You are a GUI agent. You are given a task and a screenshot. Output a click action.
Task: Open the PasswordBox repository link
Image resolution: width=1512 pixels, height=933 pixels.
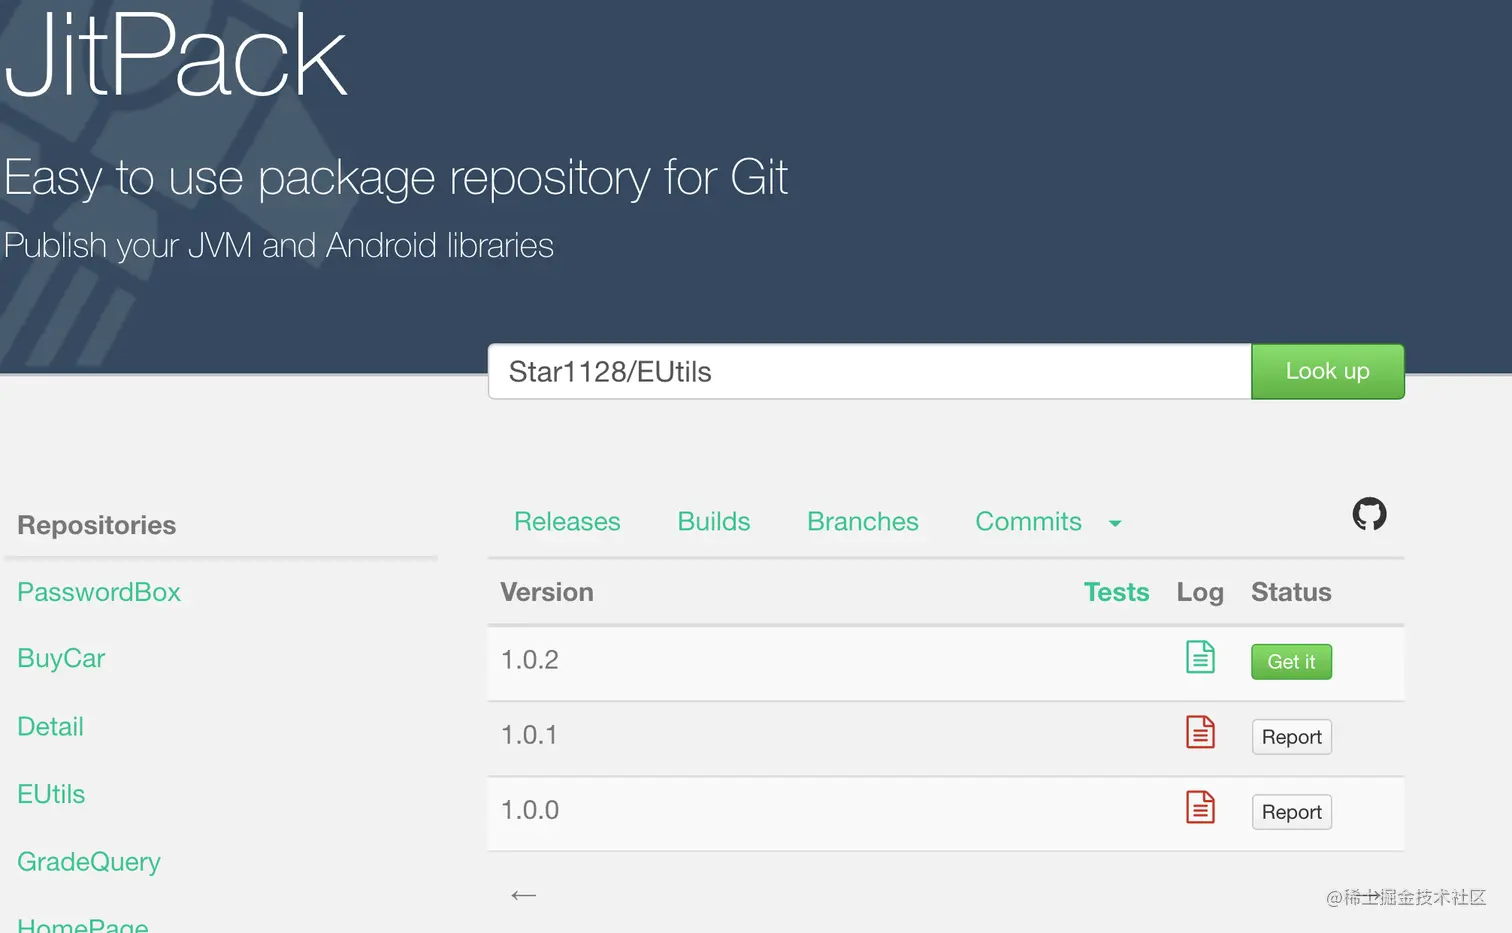(x=99, y=592)
